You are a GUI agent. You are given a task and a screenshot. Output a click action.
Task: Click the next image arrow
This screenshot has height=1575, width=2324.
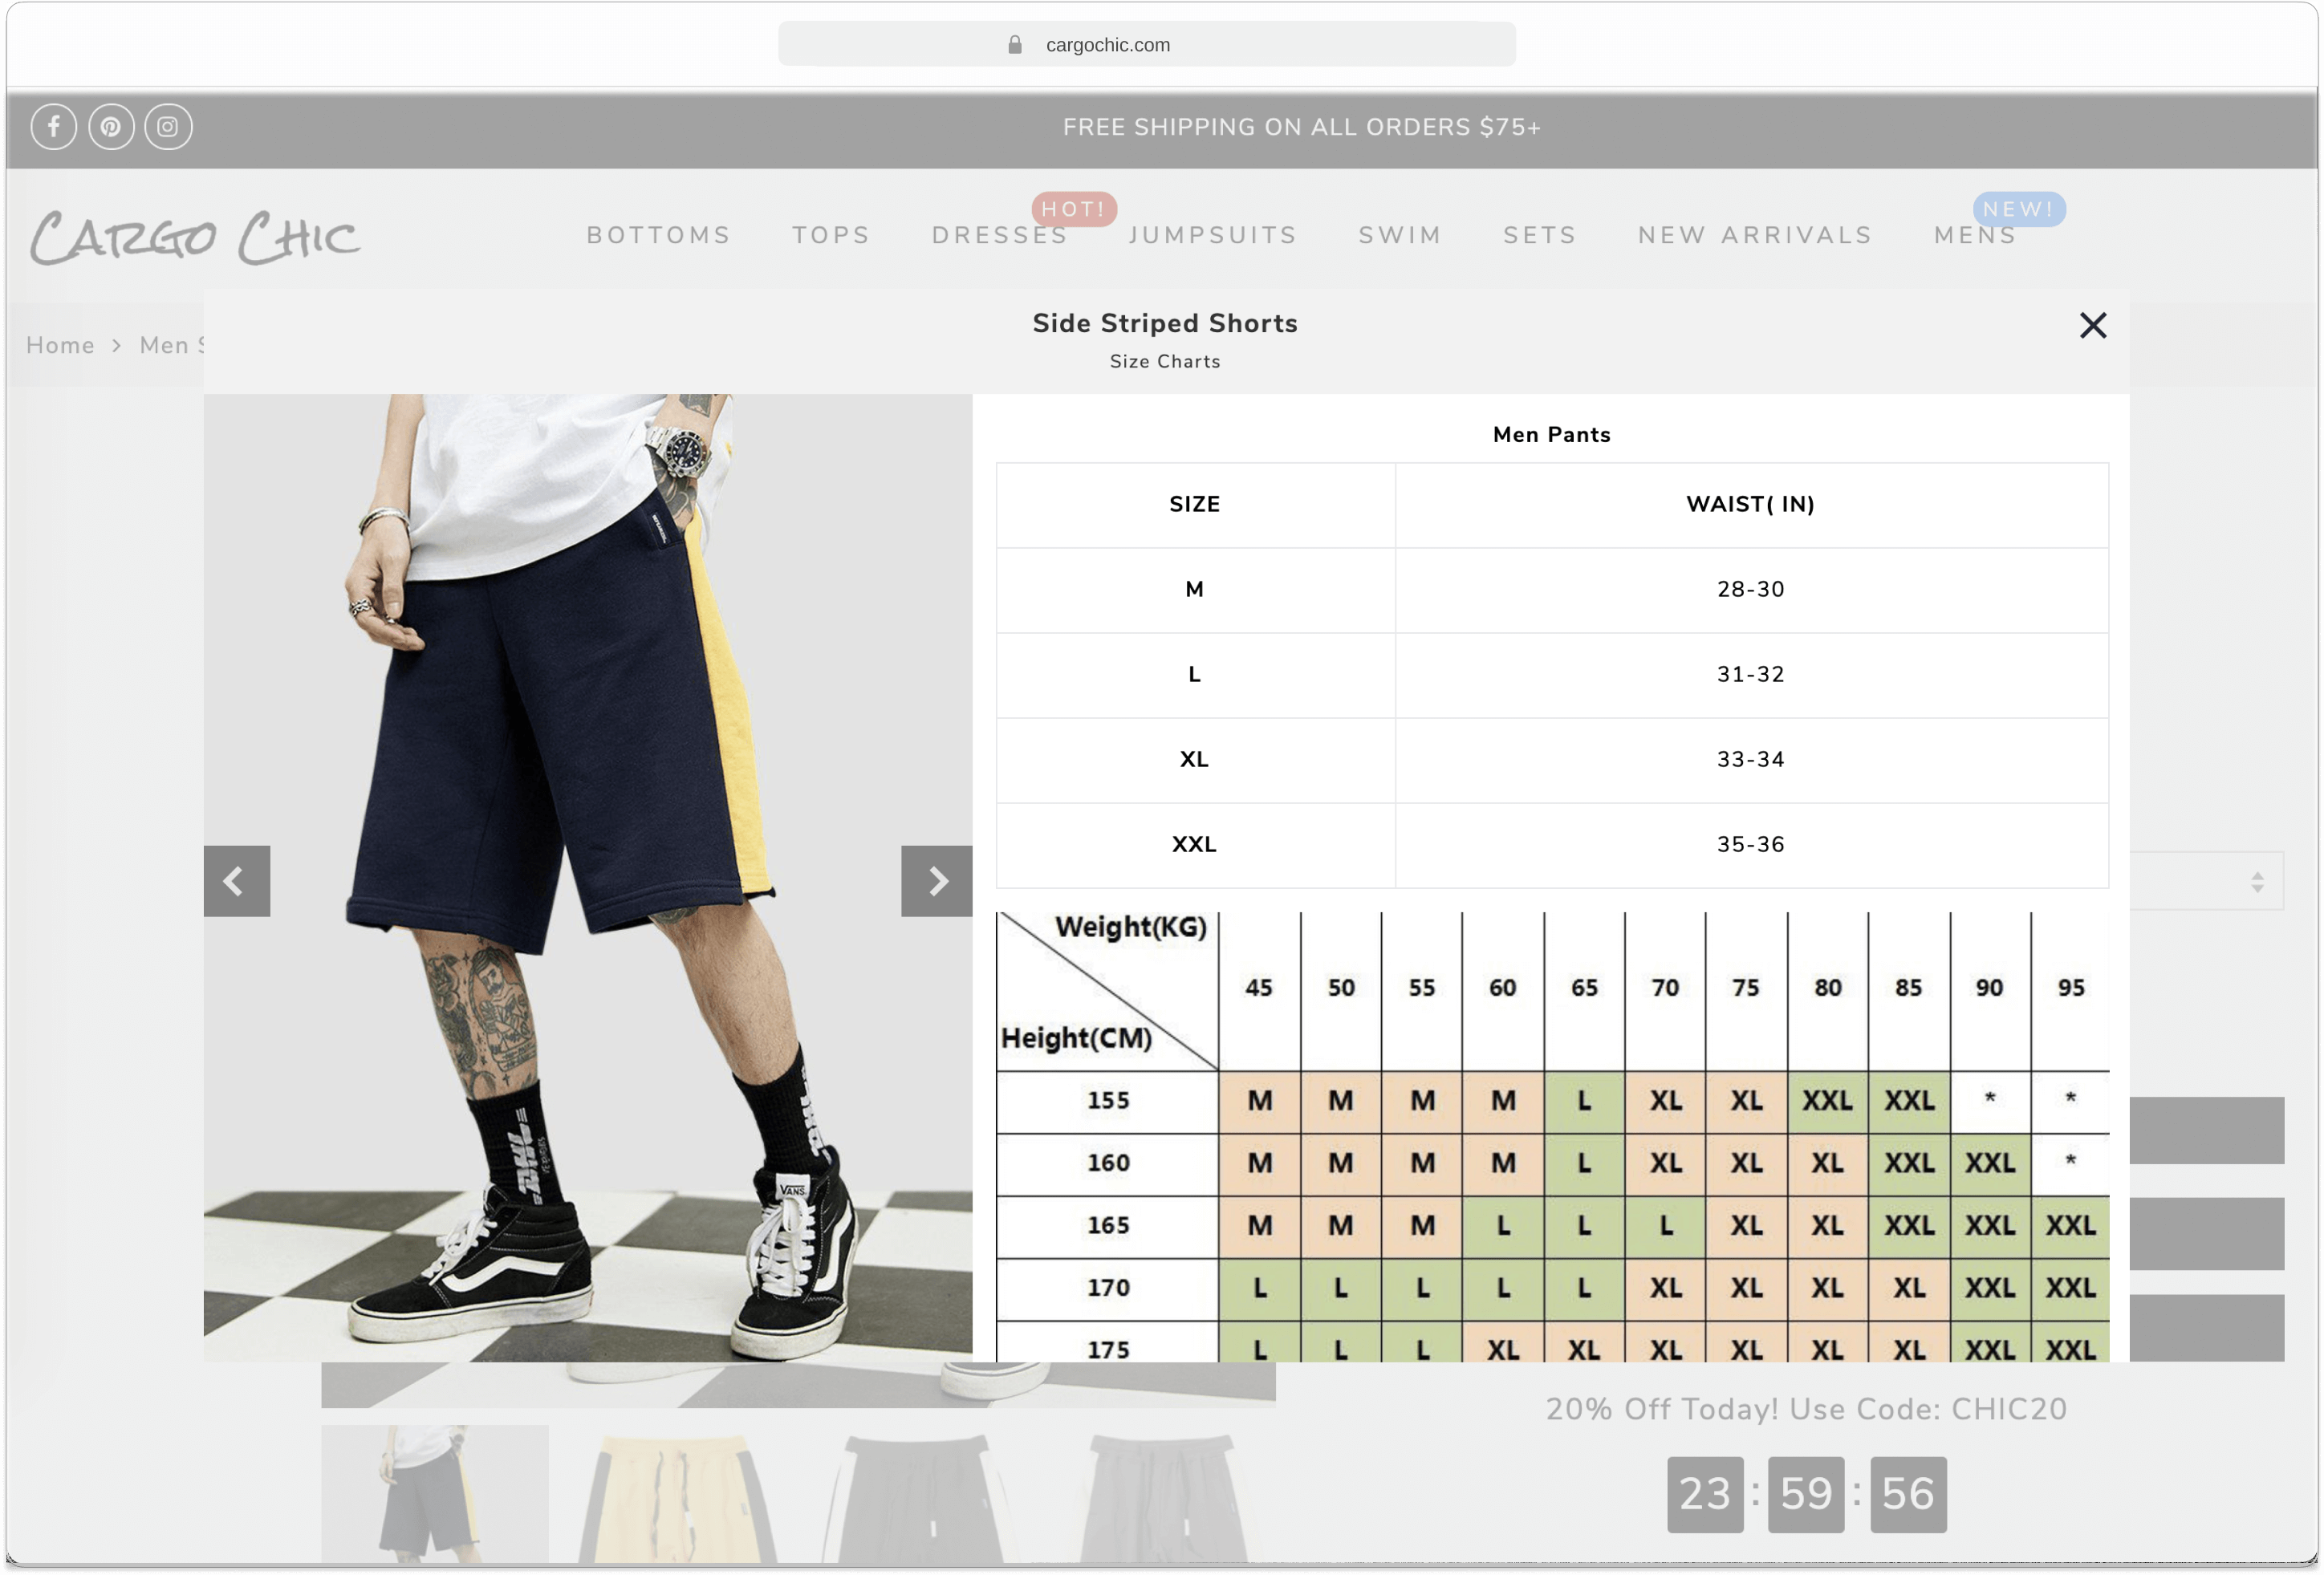click(x=936, y=881)
